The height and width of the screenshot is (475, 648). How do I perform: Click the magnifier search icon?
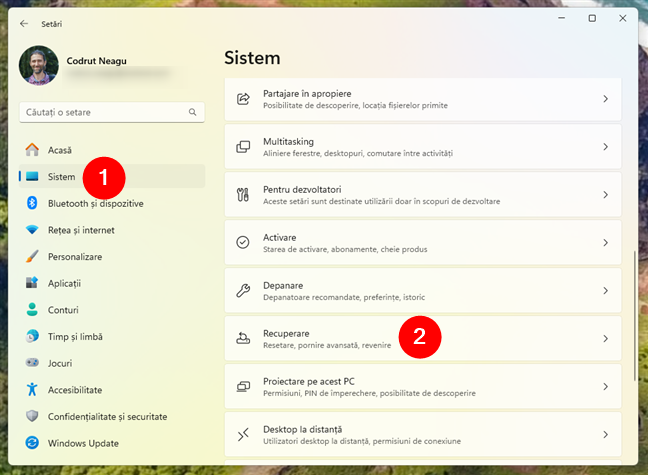pyautogui.click(x=193, y=112)
